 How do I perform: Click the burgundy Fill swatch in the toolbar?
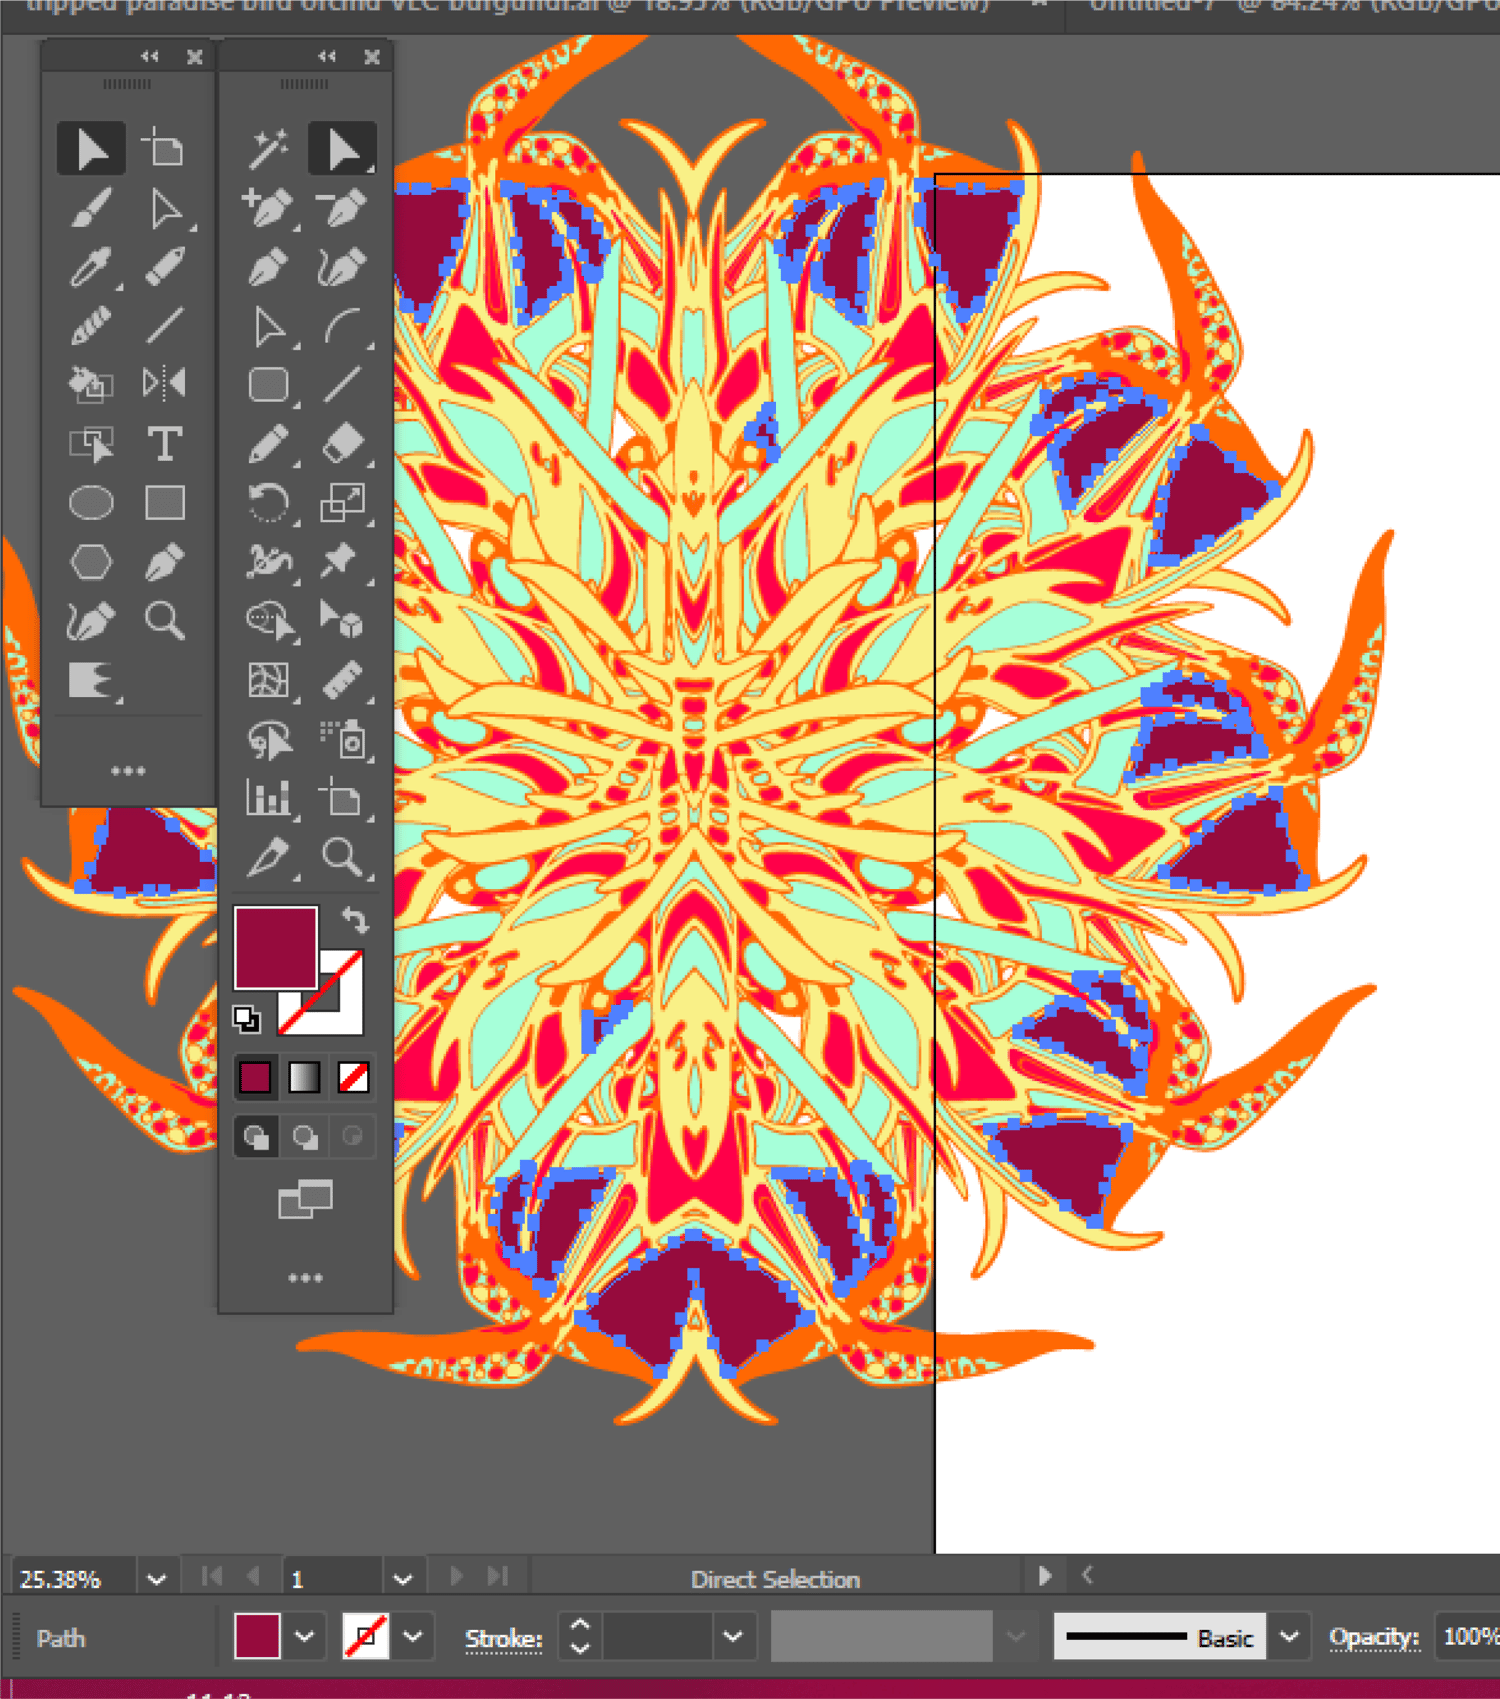(x=276, y=947)
